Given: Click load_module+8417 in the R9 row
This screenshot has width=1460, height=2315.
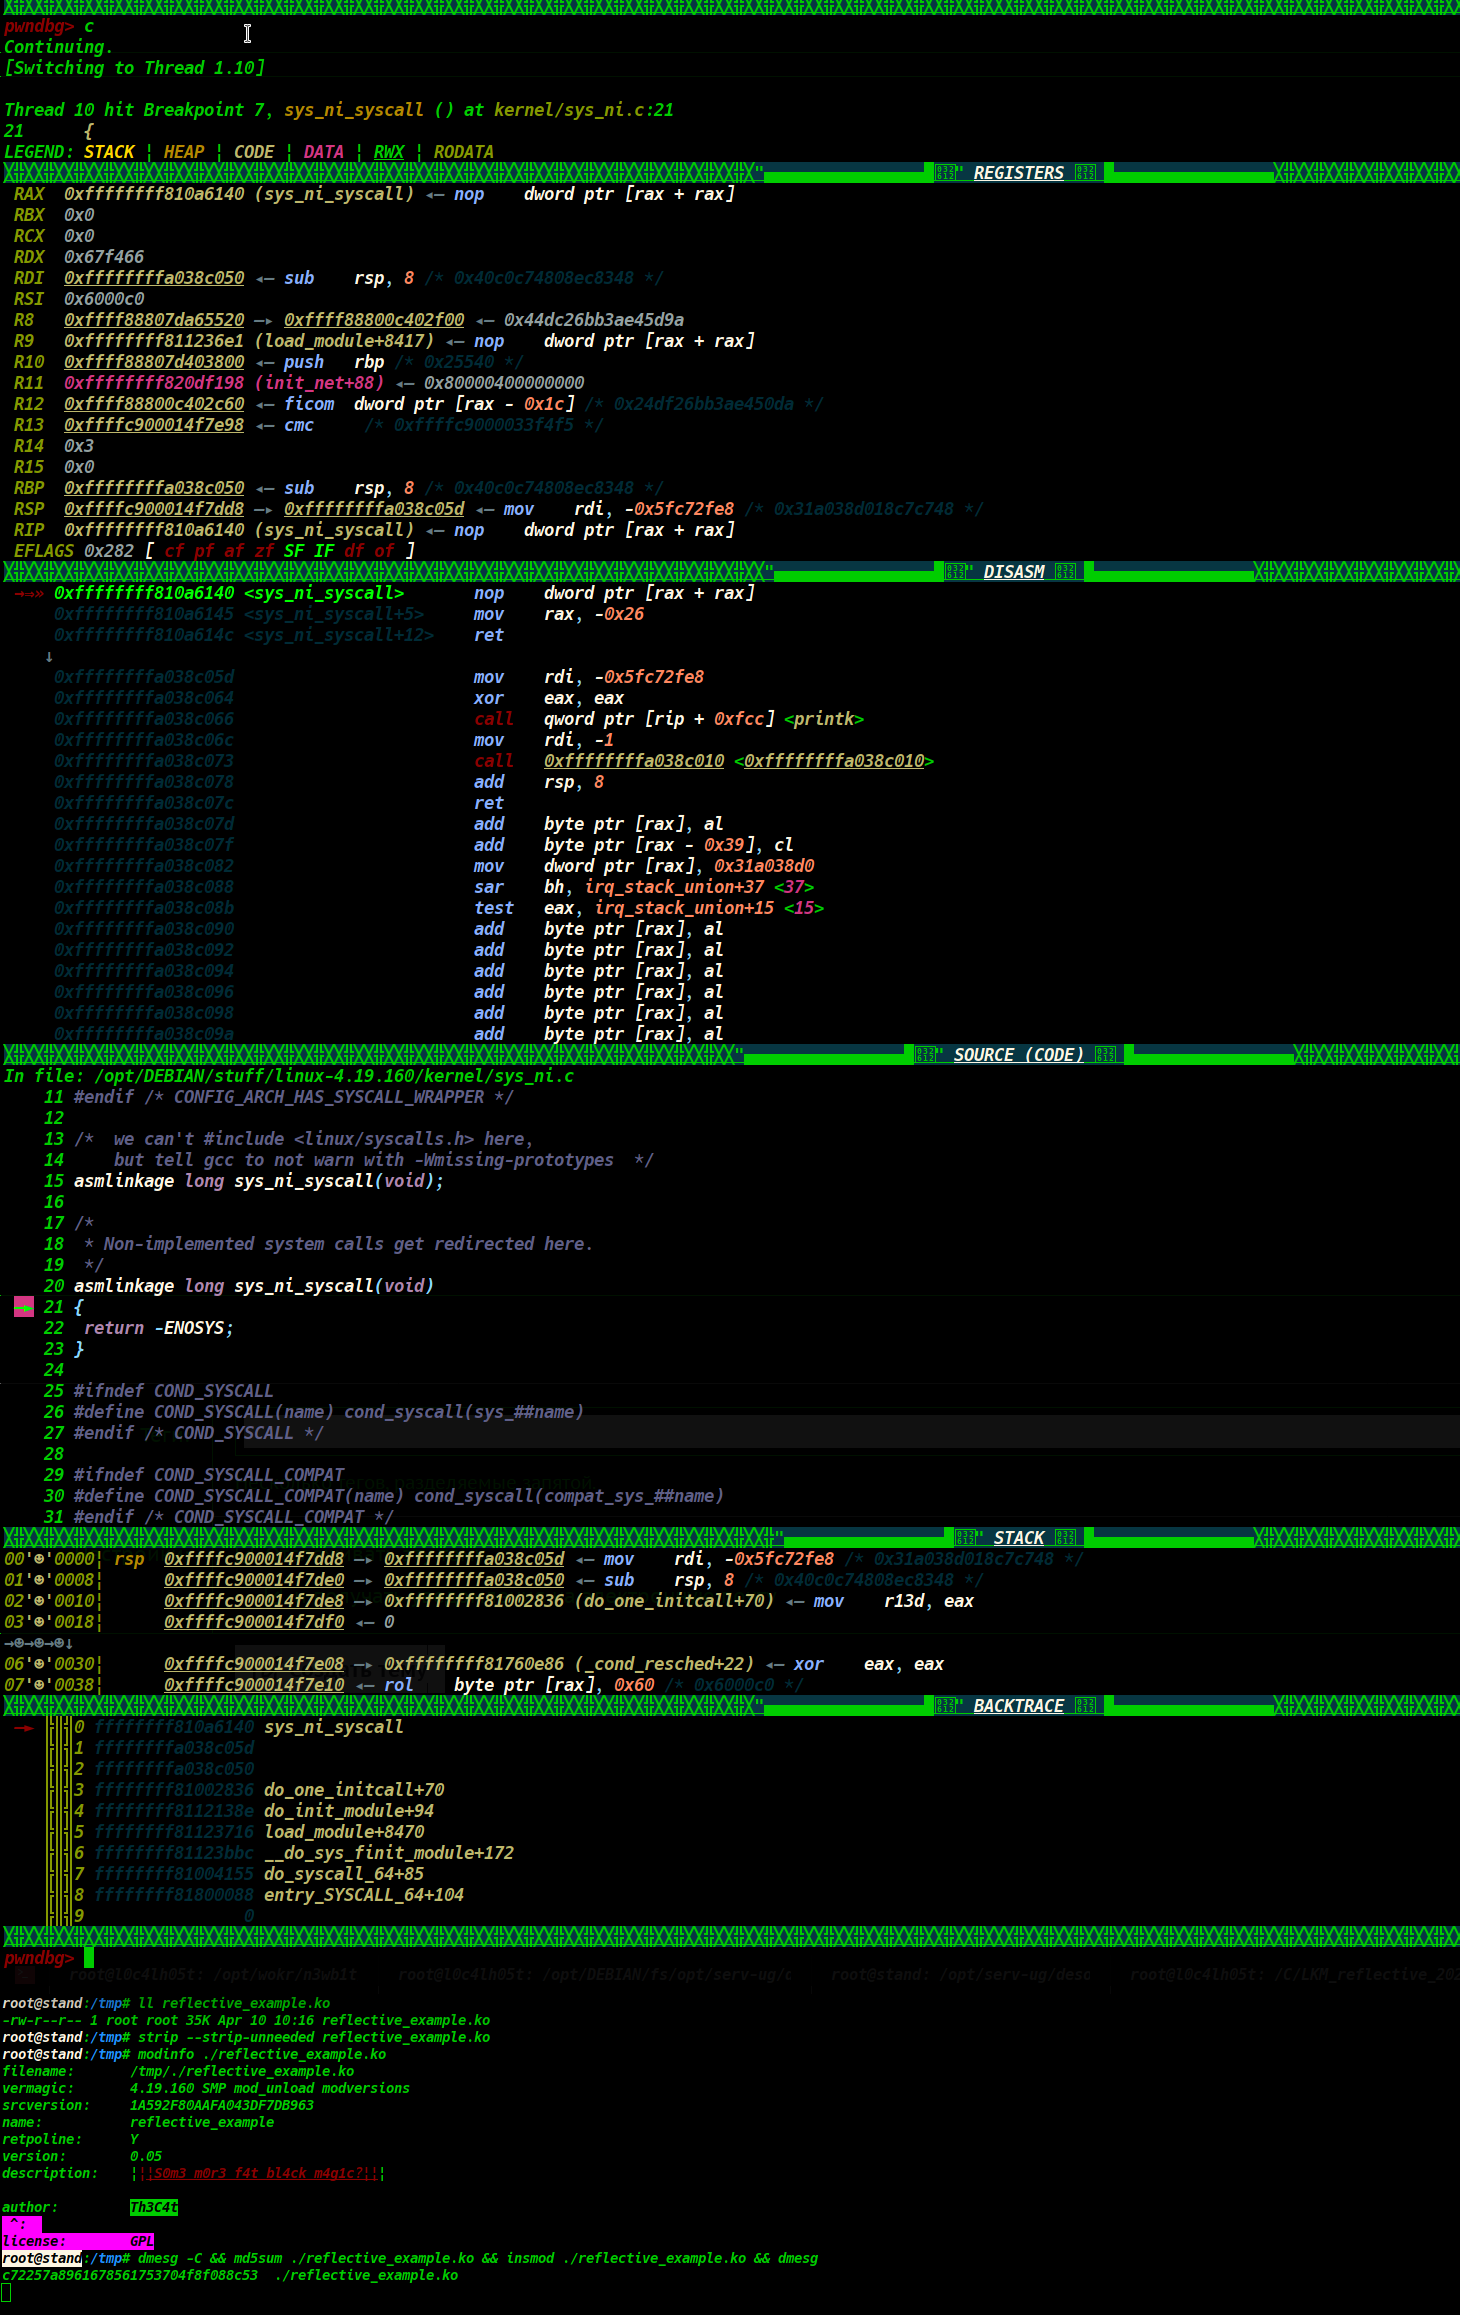Looking at the screenshot, I should [344, 341].
